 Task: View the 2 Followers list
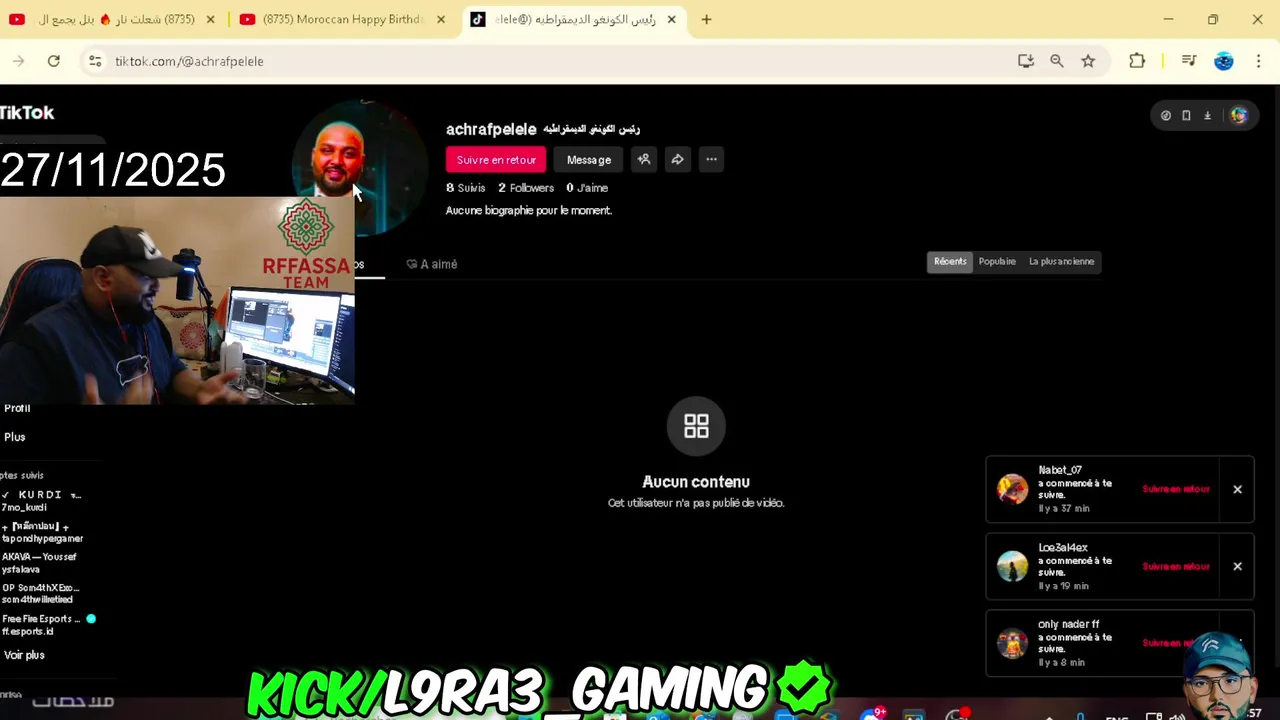[x=526, y=188]
